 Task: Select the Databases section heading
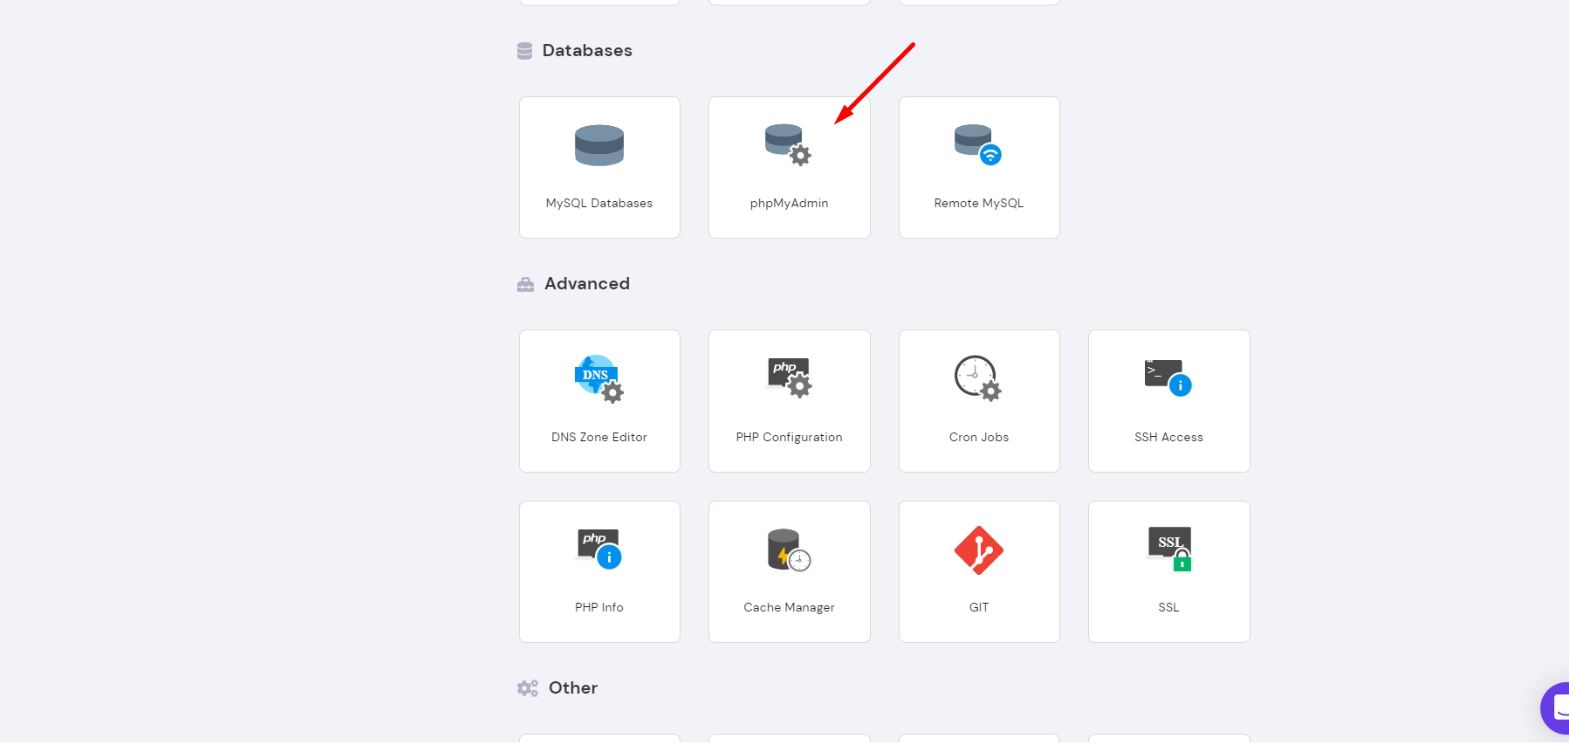pyautogui.click(x=587, y=50)
